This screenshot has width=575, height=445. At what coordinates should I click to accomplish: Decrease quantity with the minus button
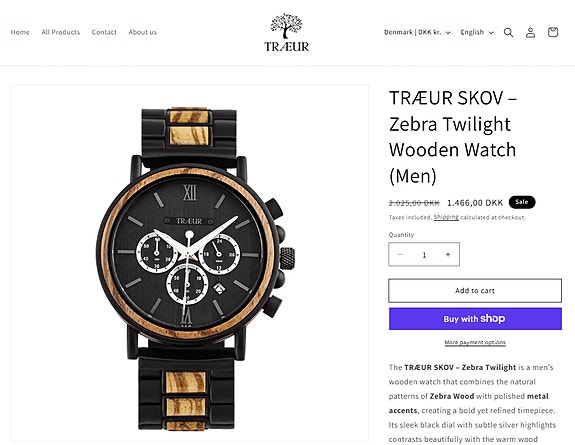coord(400,254)
